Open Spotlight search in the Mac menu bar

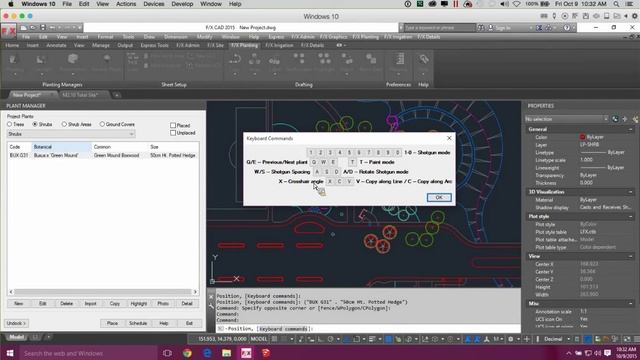(616, 4)
